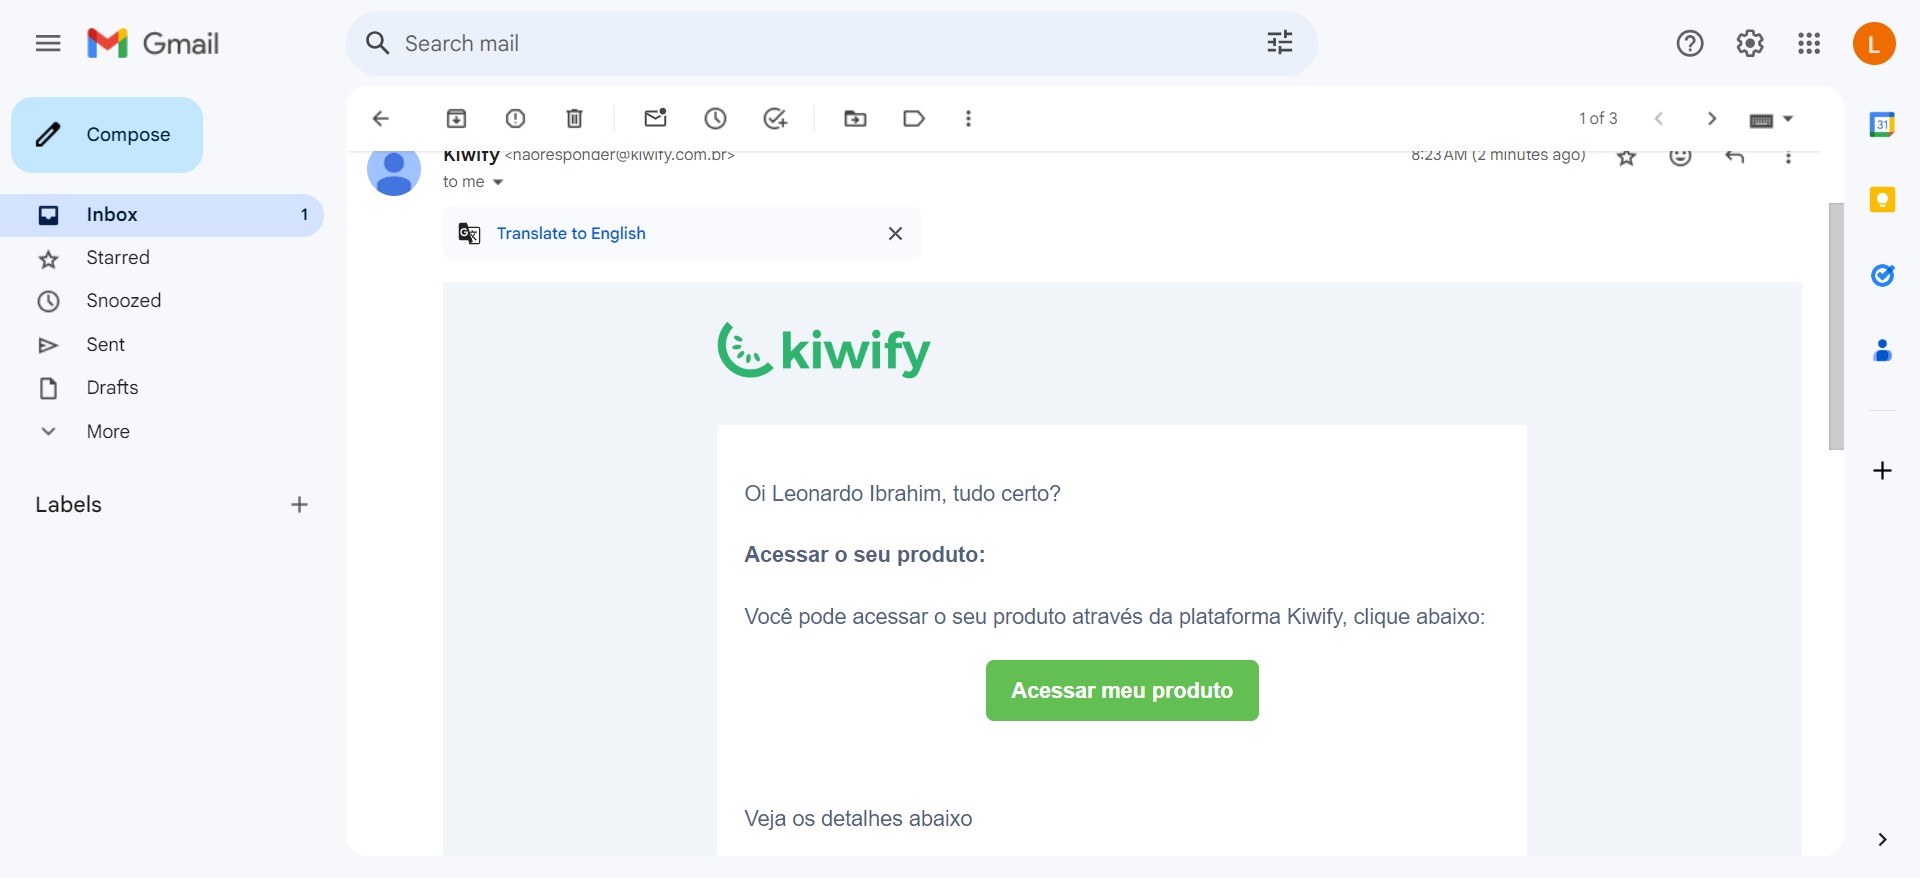Open message More options menu
This screenshot has height=878, width=1920.
[x=1788, y=157]
